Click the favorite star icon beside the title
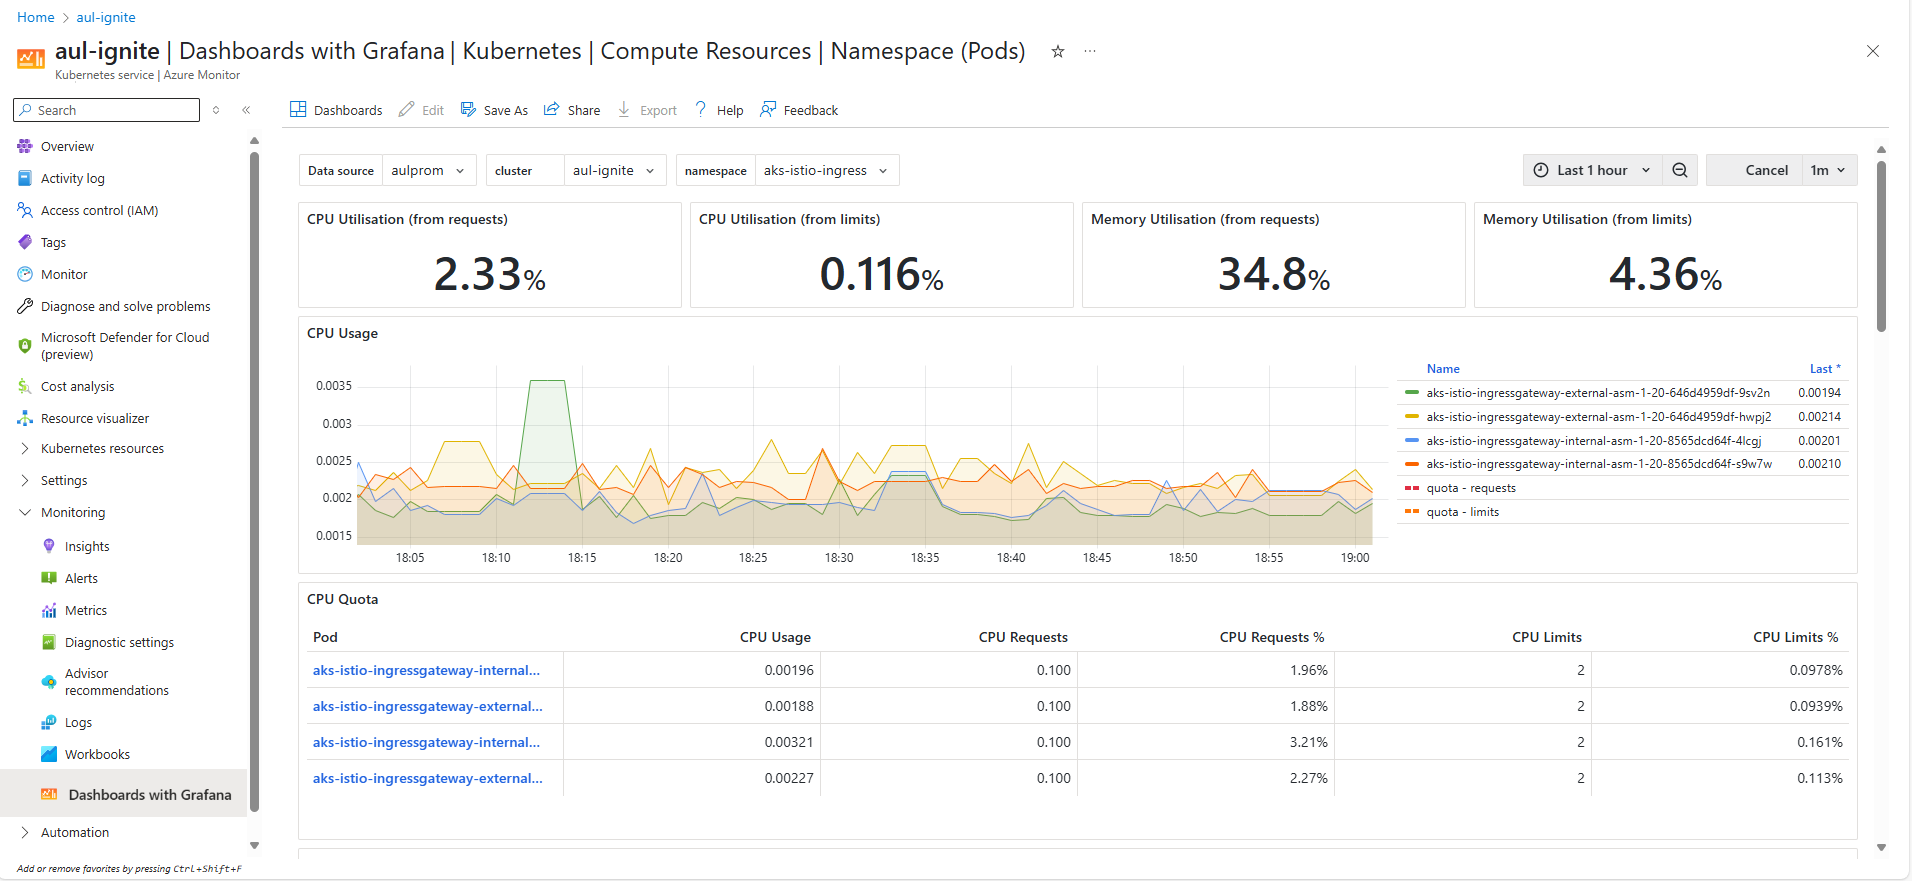Image resolution: width=1912 pixels, height=881 pixels. pyautogui.click(x=1057, y=52)
